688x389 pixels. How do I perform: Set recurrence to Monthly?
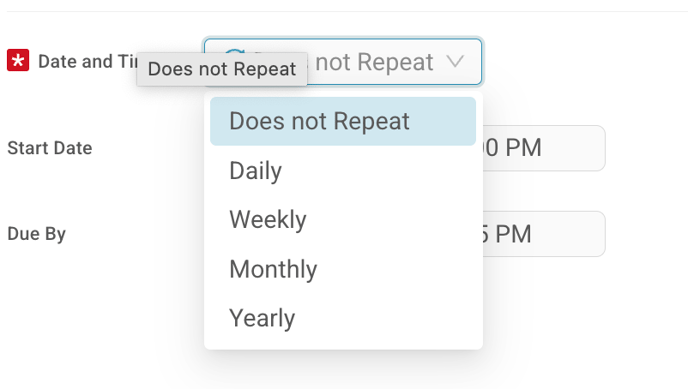(343, 269)
